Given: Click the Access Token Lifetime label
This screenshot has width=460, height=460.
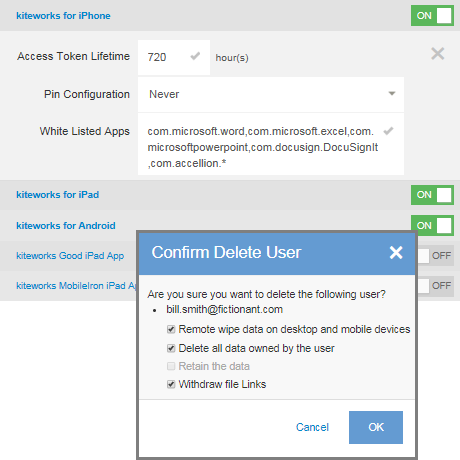Looking at the screenshot, I should 73,56.
